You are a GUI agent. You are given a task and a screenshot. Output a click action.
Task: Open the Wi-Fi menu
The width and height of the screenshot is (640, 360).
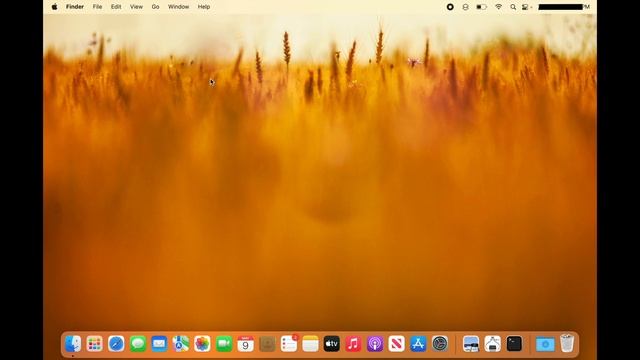(x=498, y=7)
